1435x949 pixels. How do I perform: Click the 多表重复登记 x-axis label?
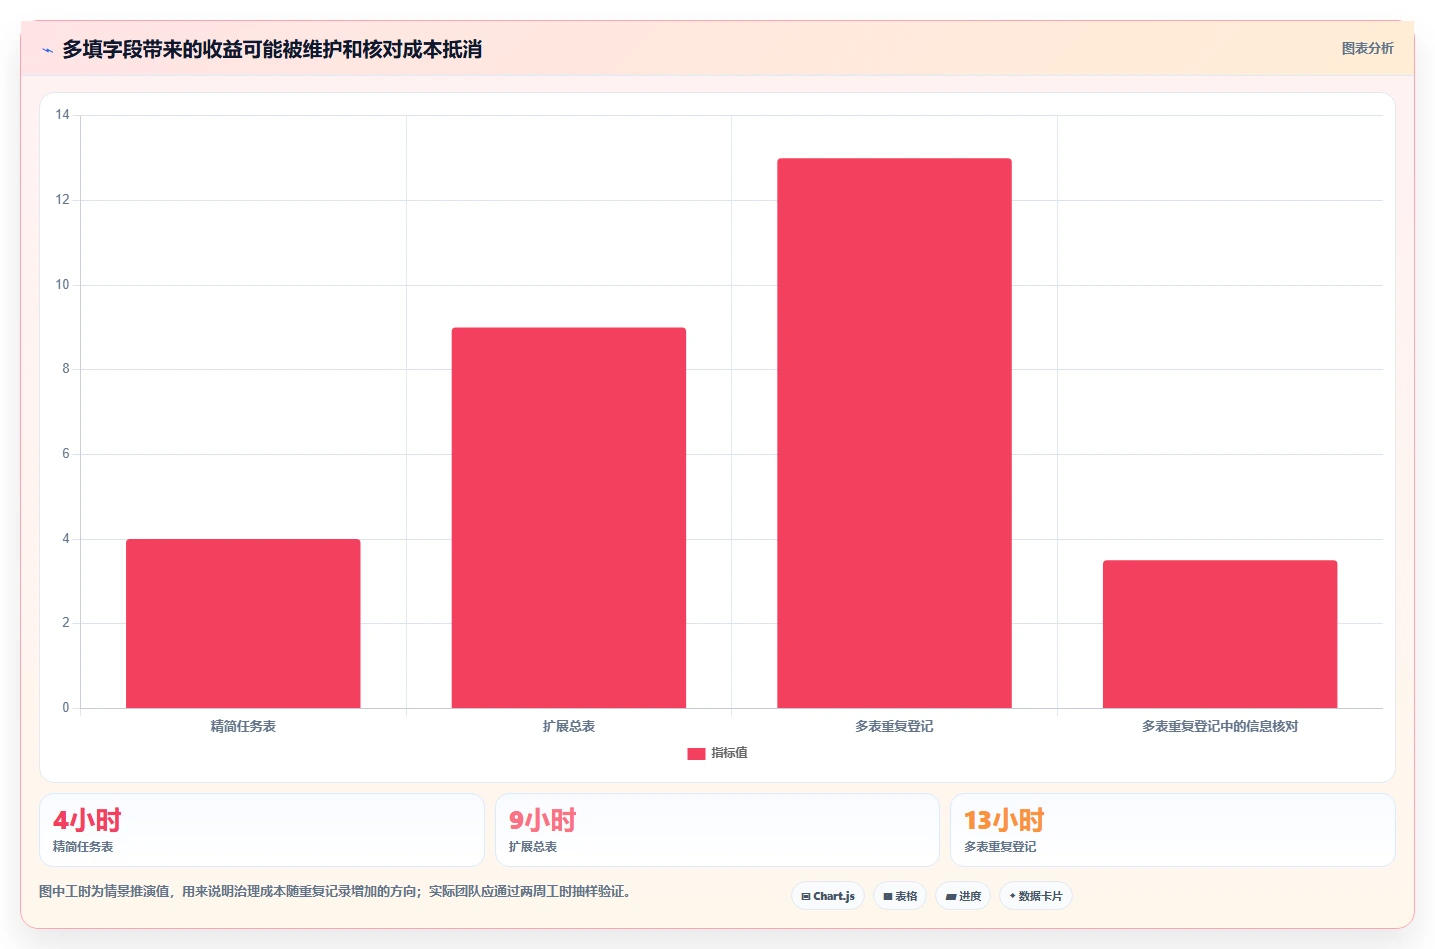[894, 726]
